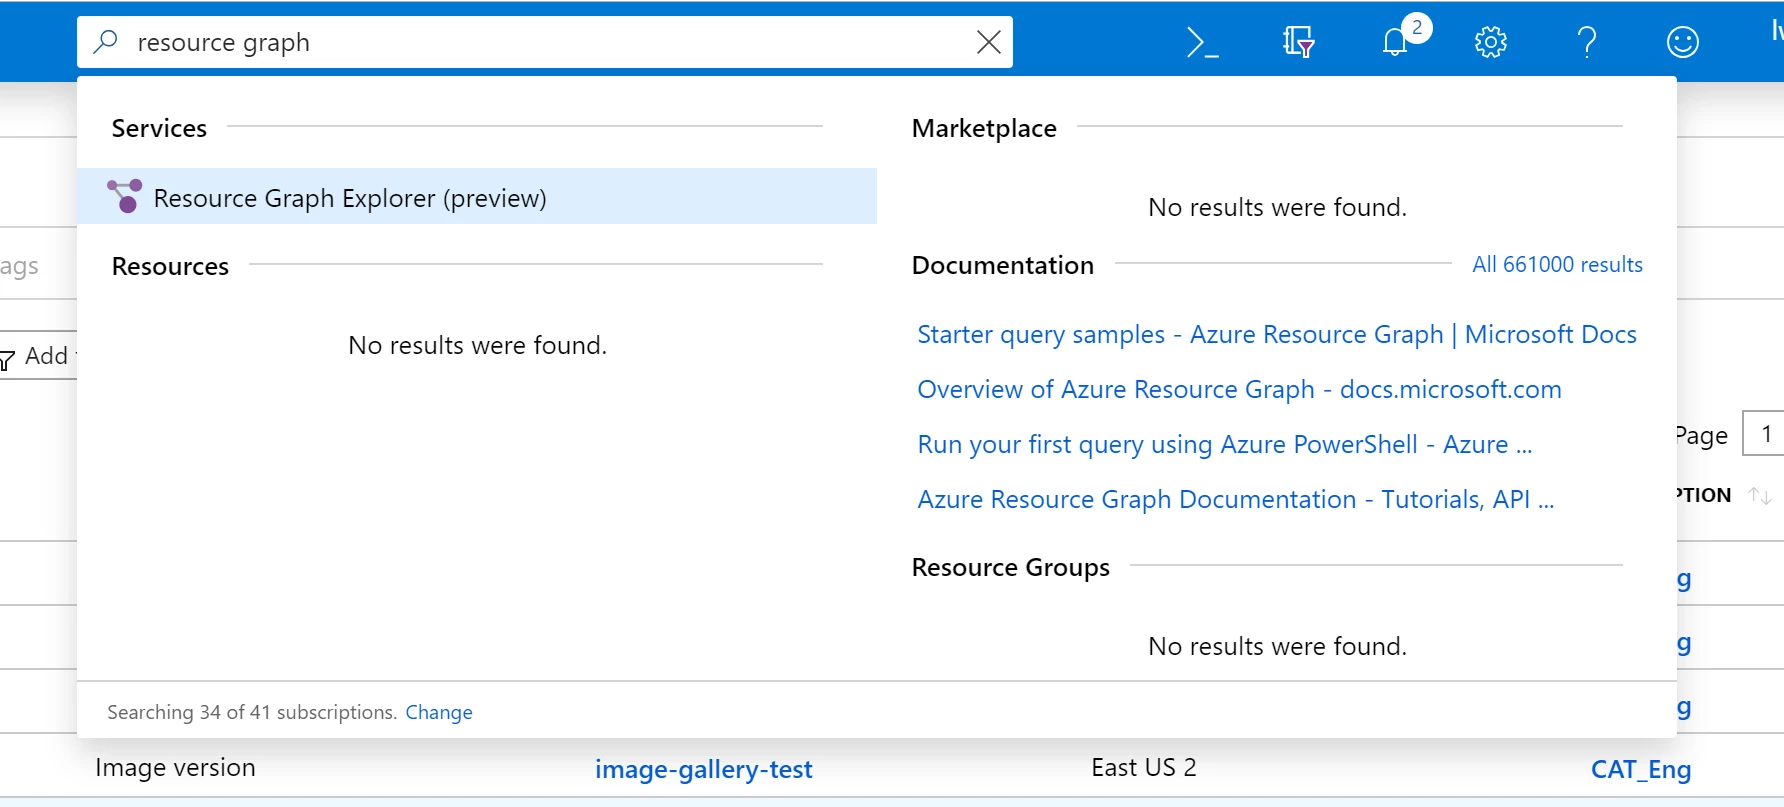Open the CAT_Eng link
Image resolution: width=1784 pixels, height=807 pixels.
[1640, 769]
